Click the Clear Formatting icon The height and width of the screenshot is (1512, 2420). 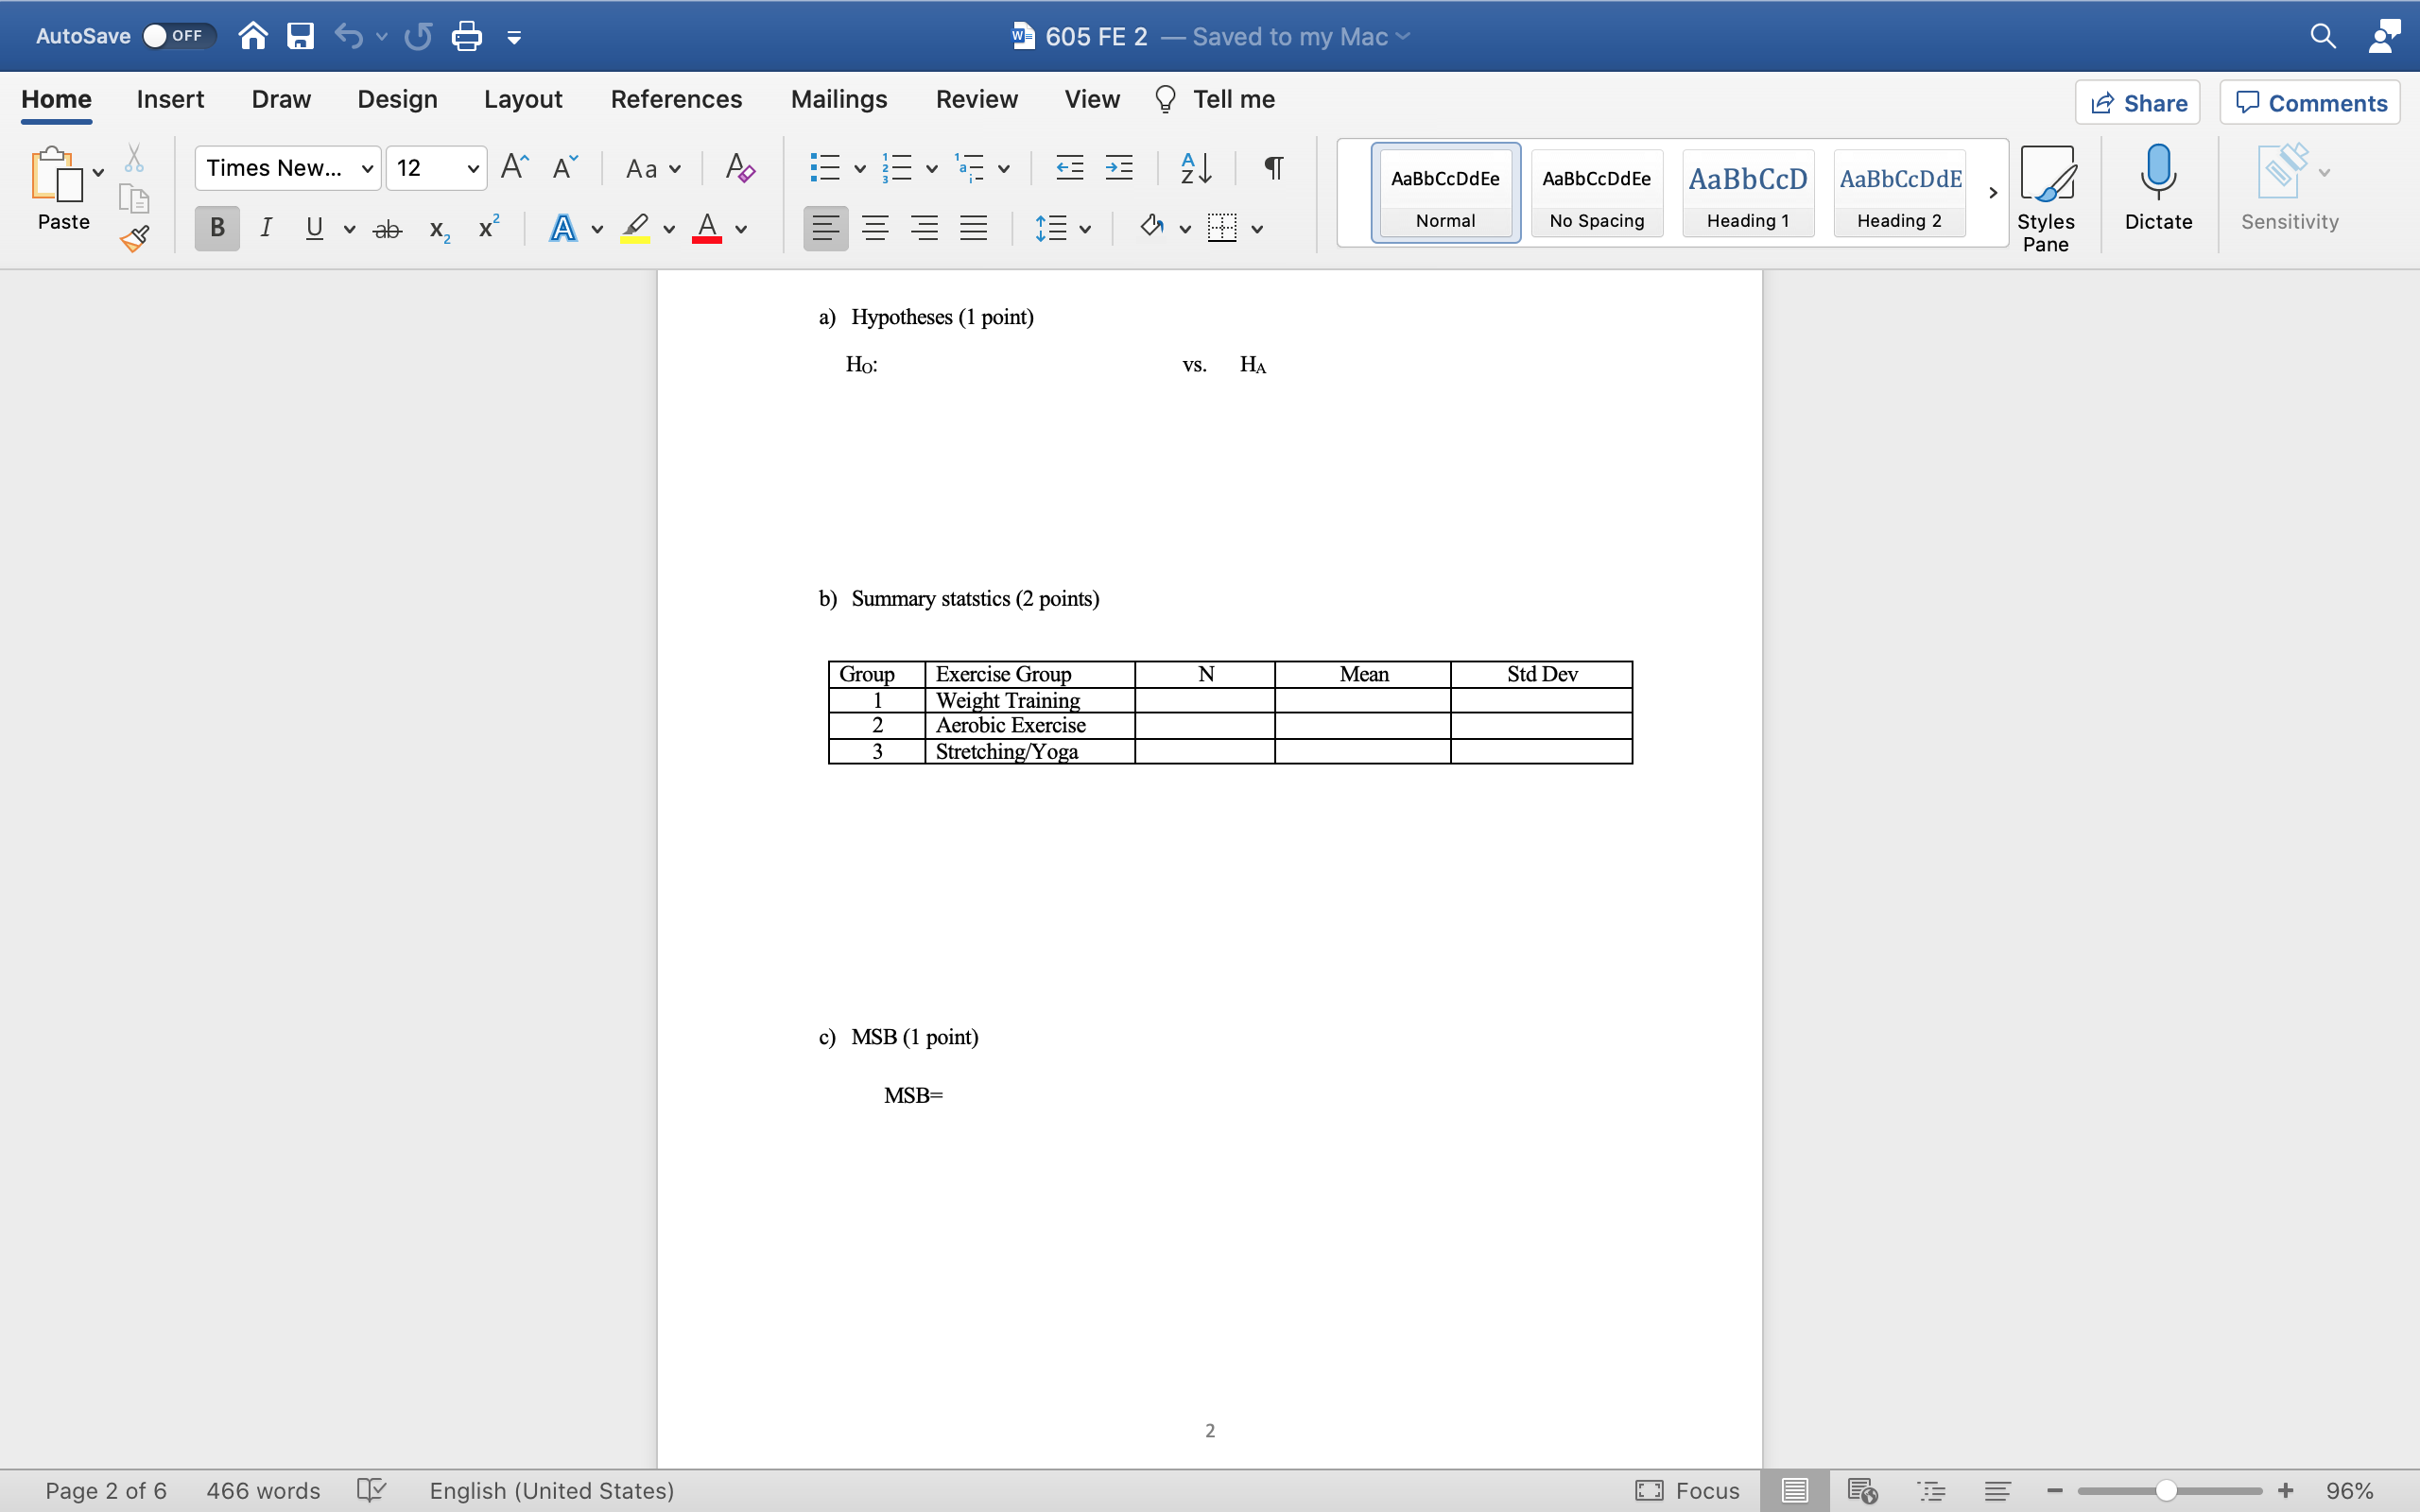(739, 168)
